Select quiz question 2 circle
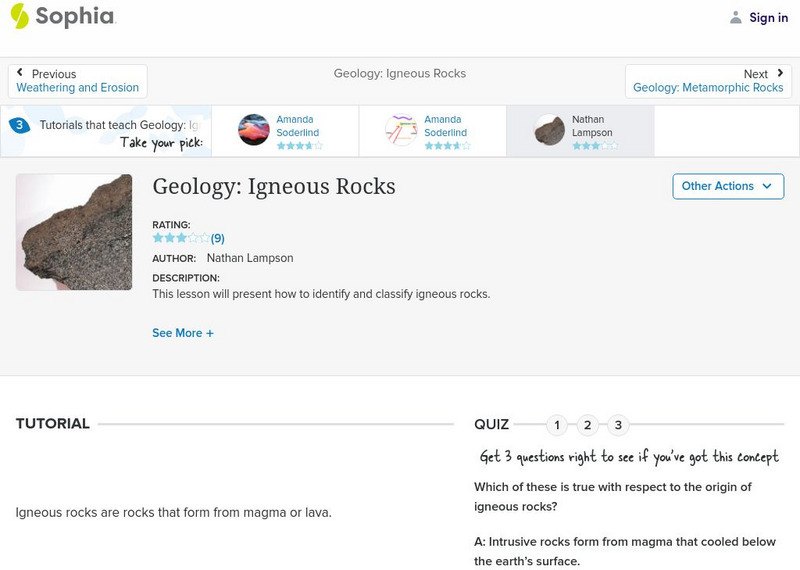 point(588,425)
